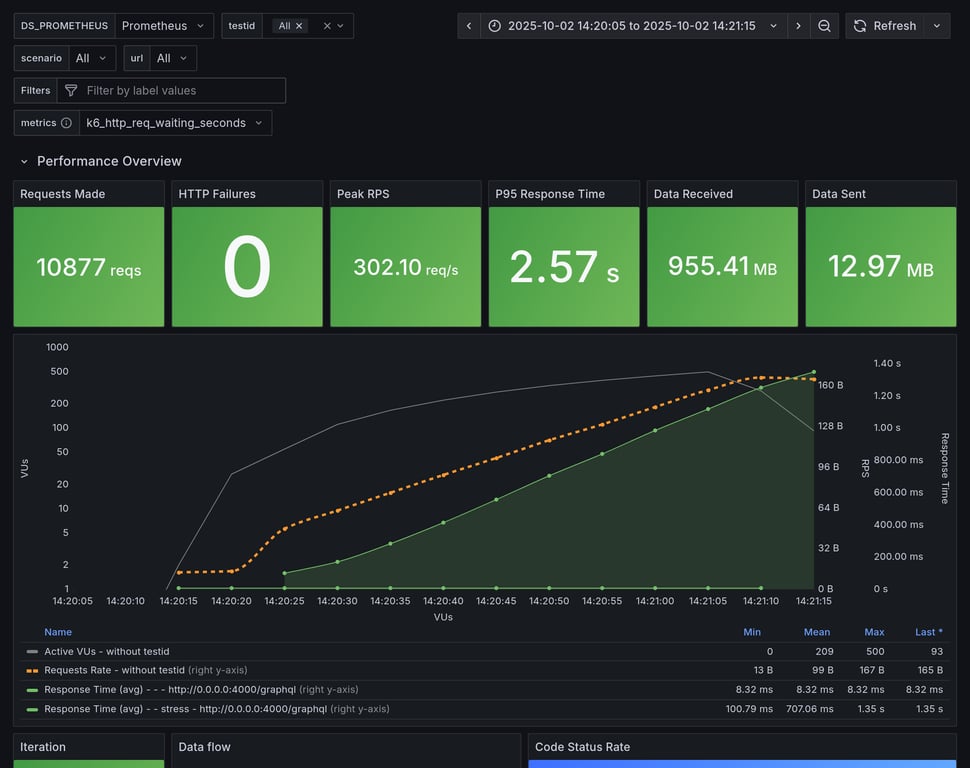Open the Prometheus data source dropdown
The width and height of the screenshot is (970, 768).
coord(164,26)
